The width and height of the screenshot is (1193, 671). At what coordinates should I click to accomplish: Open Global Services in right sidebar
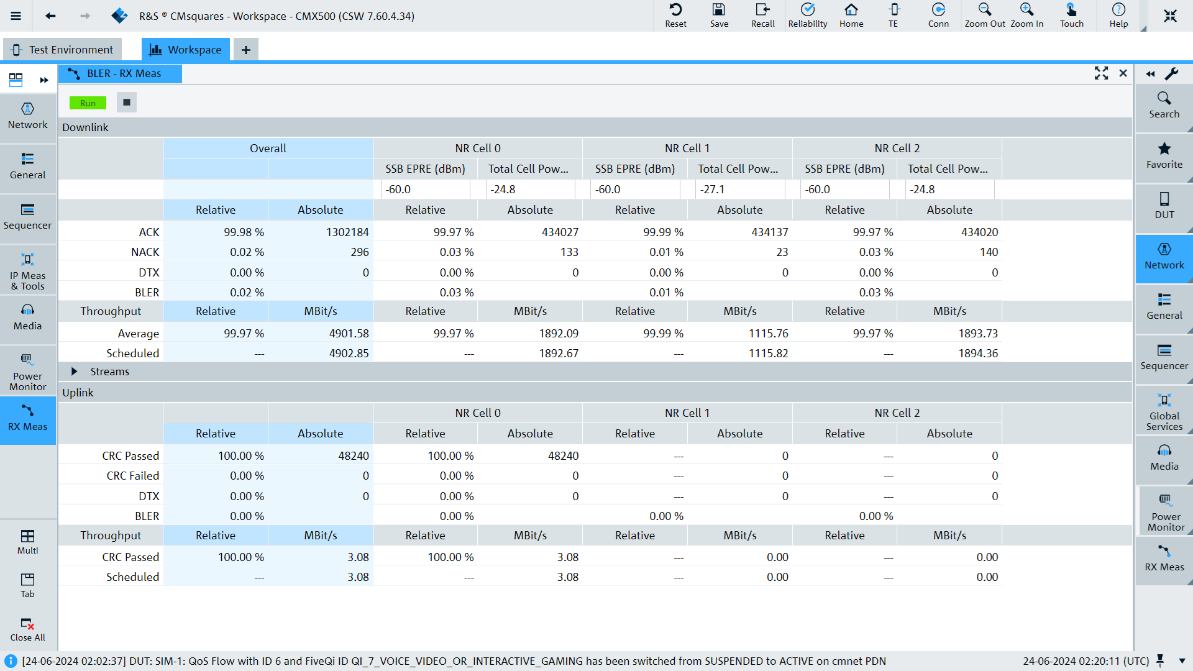coord(1164,410)
